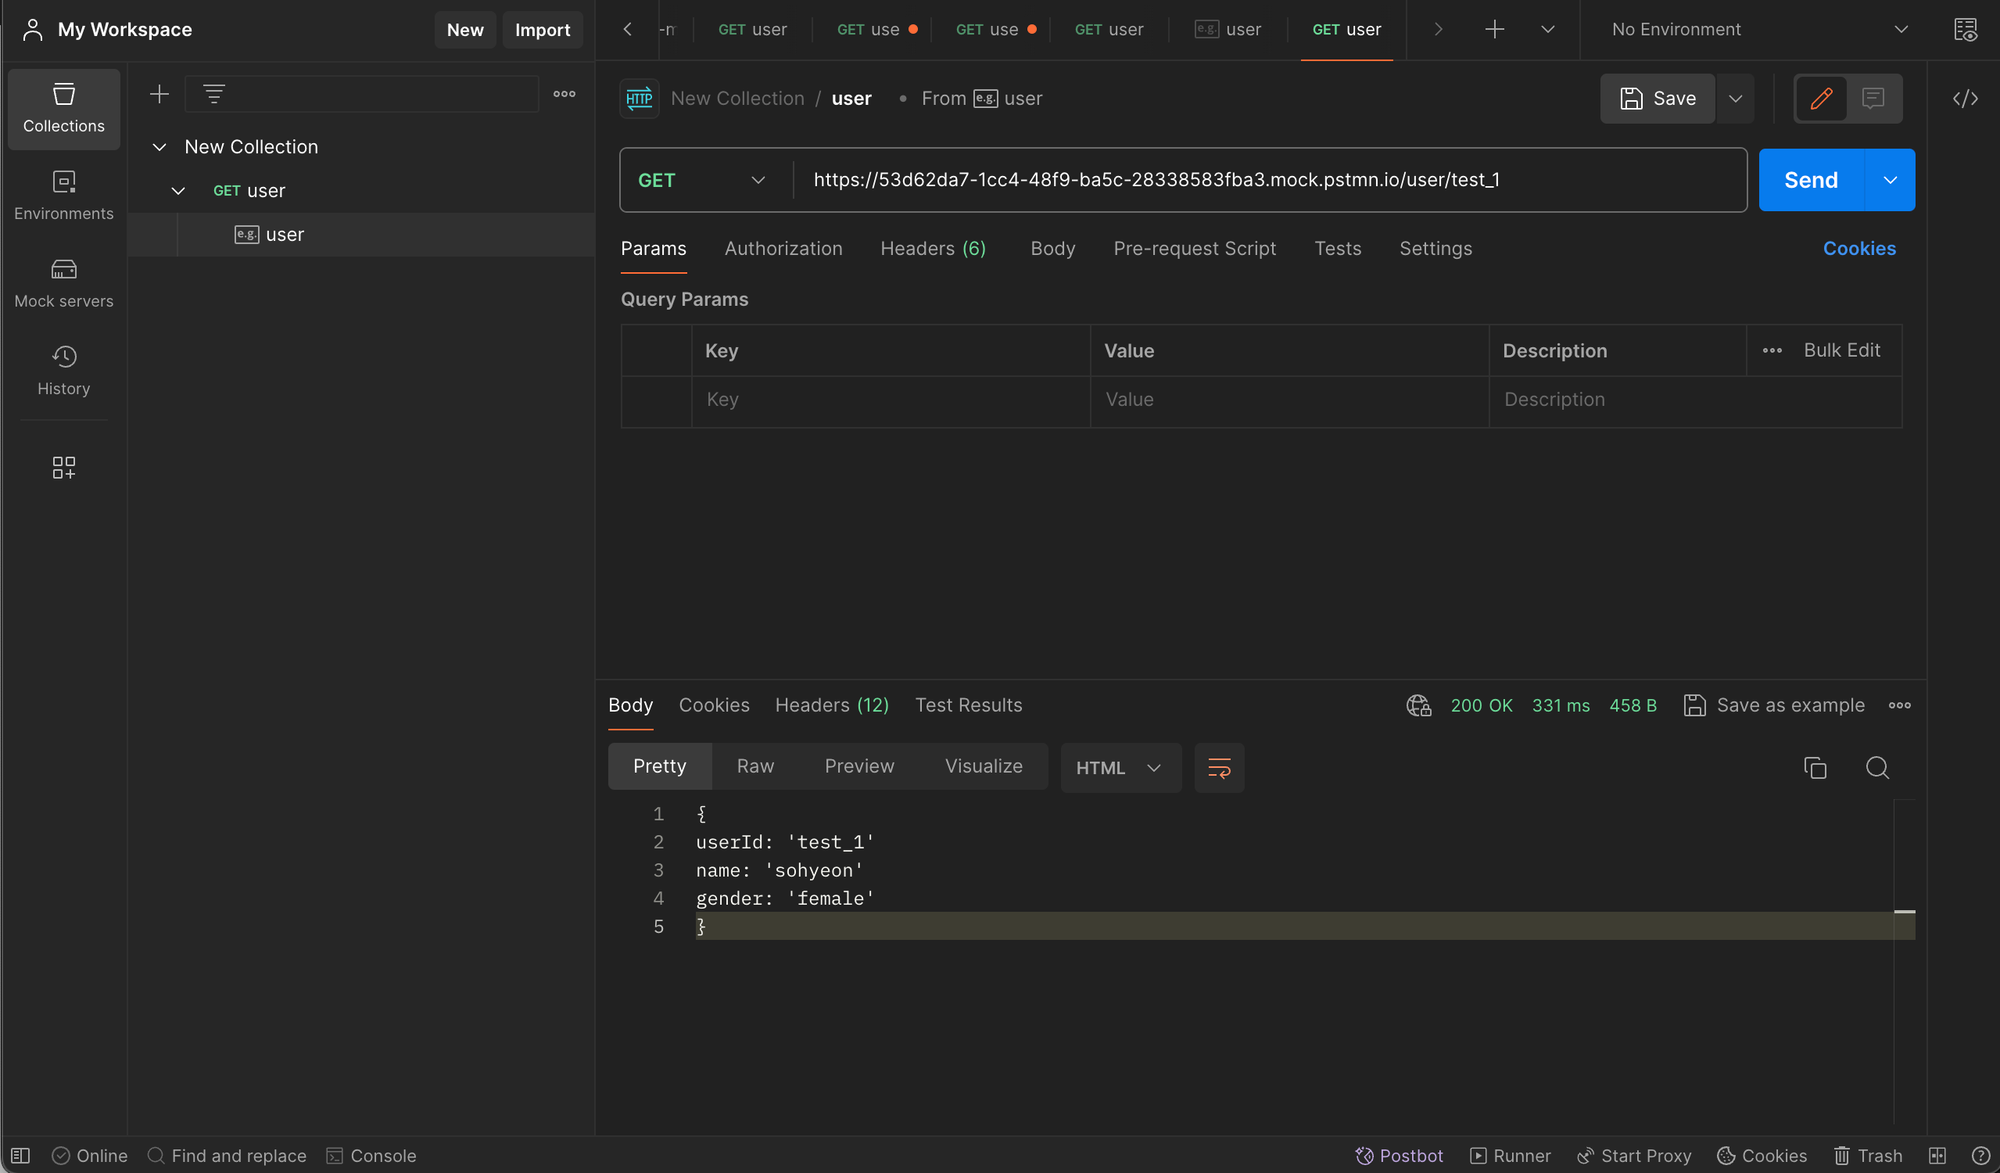
Task: Toggle sidebar visibility in status bar
Action: click(x=20, y=1155)
